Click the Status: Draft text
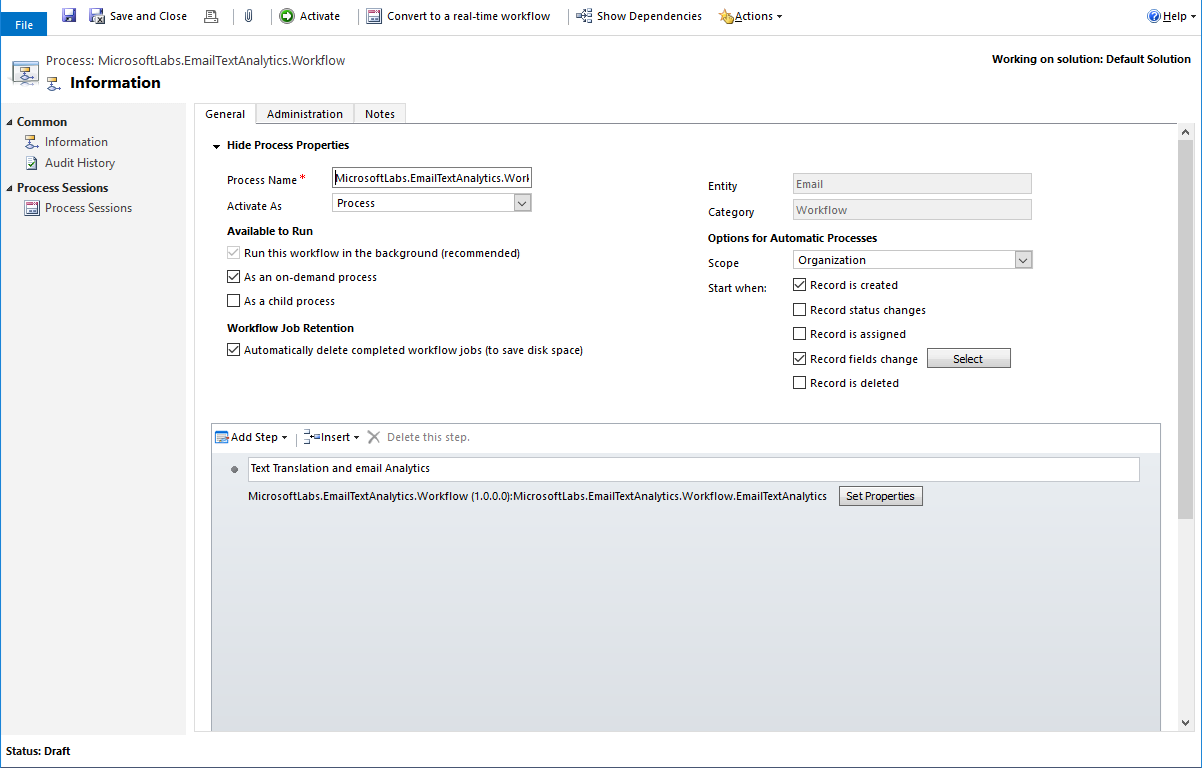Screen dimensions: 1202x768 38,751
